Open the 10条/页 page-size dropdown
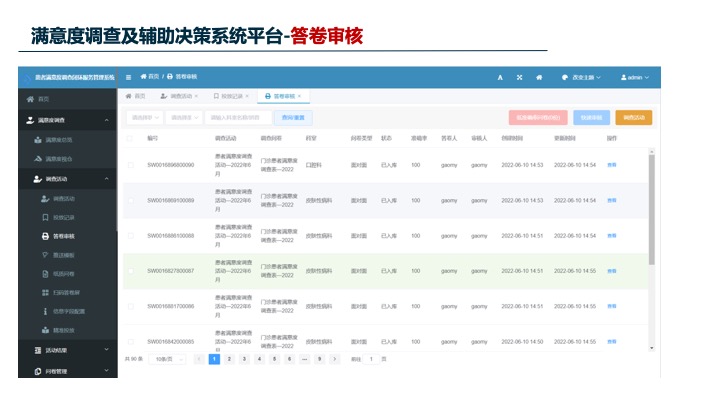The height and width of the screenshot is (405, 720). point(167,359)
